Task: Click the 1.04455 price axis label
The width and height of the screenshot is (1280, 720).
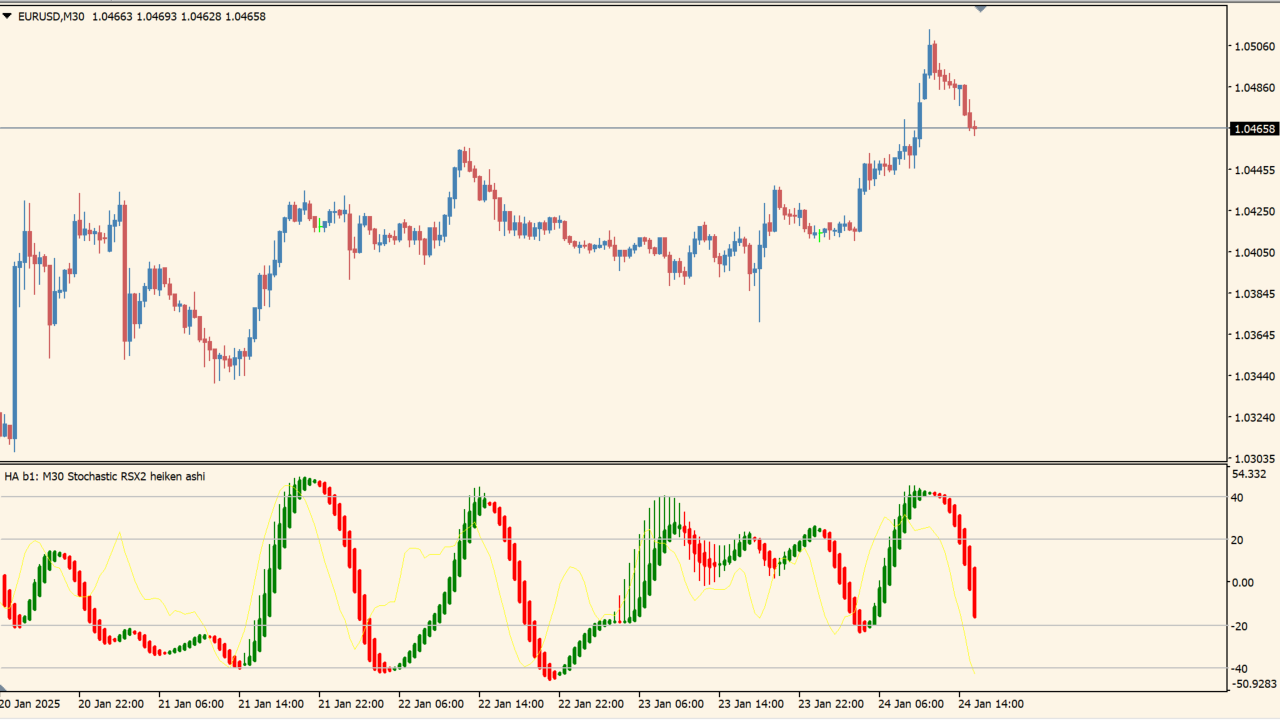Action: click(x=1254, y=170)
